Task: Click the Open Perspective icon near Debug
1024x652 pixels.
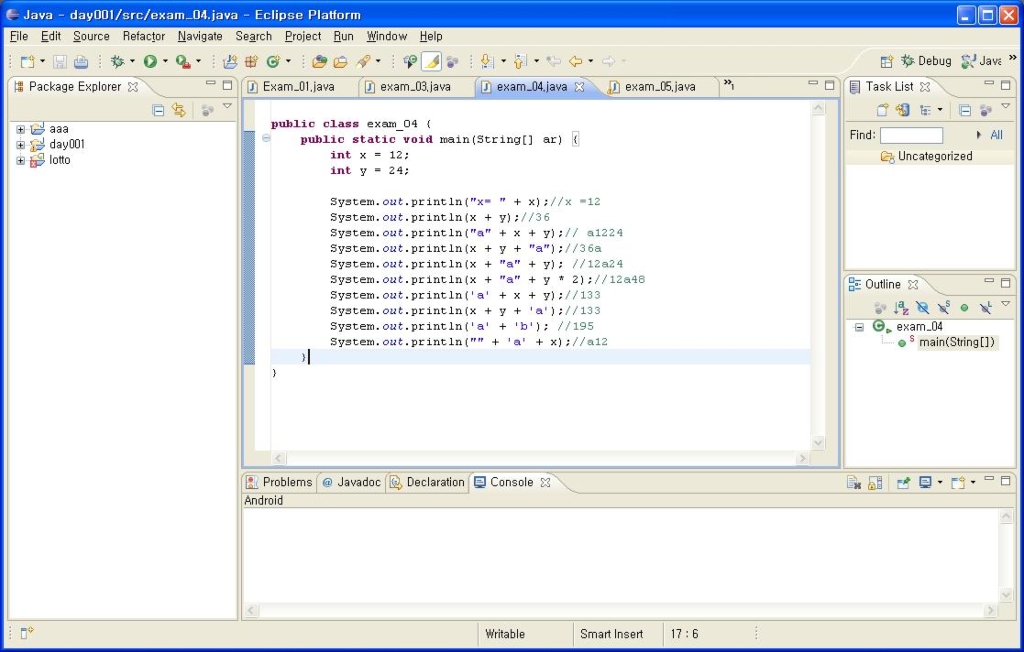Action: (x=886, y=61)
